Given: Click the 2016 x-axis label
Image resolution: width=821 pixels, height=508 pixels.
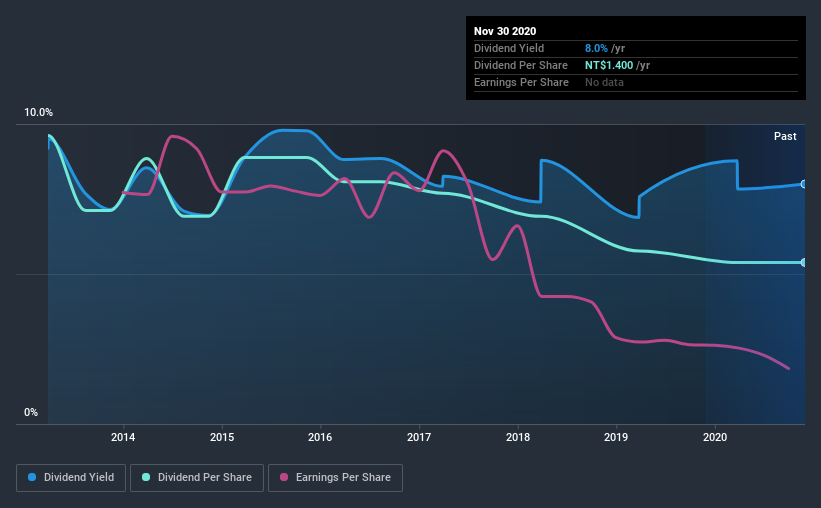Looking at the screenshot, I should 320,437.
